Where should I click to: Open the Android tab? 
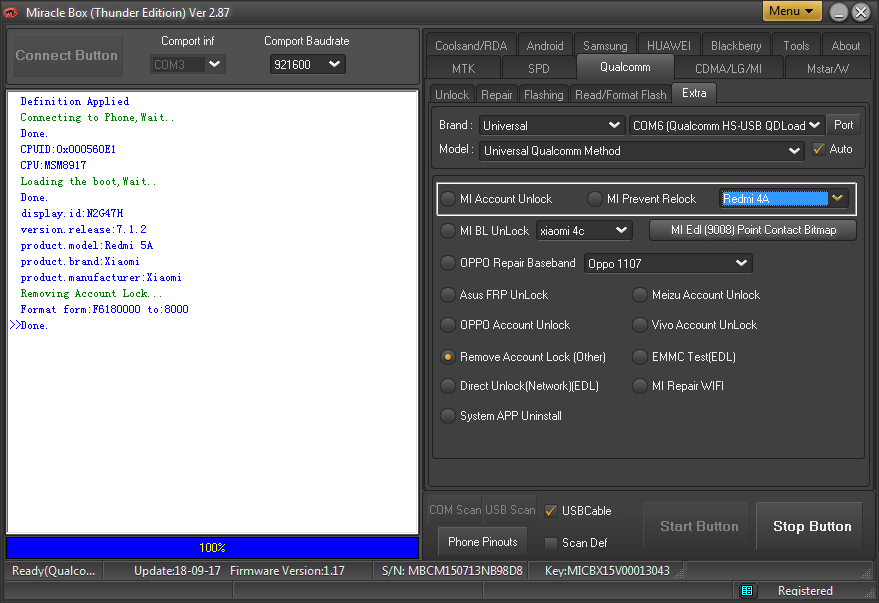pyautogui.click(x=545, y=45)
